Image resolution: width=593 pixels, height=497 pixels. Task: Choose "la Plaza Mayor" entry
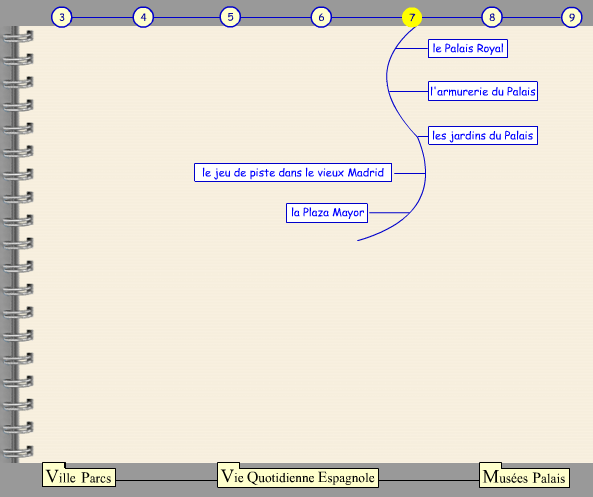pos(327,213)
